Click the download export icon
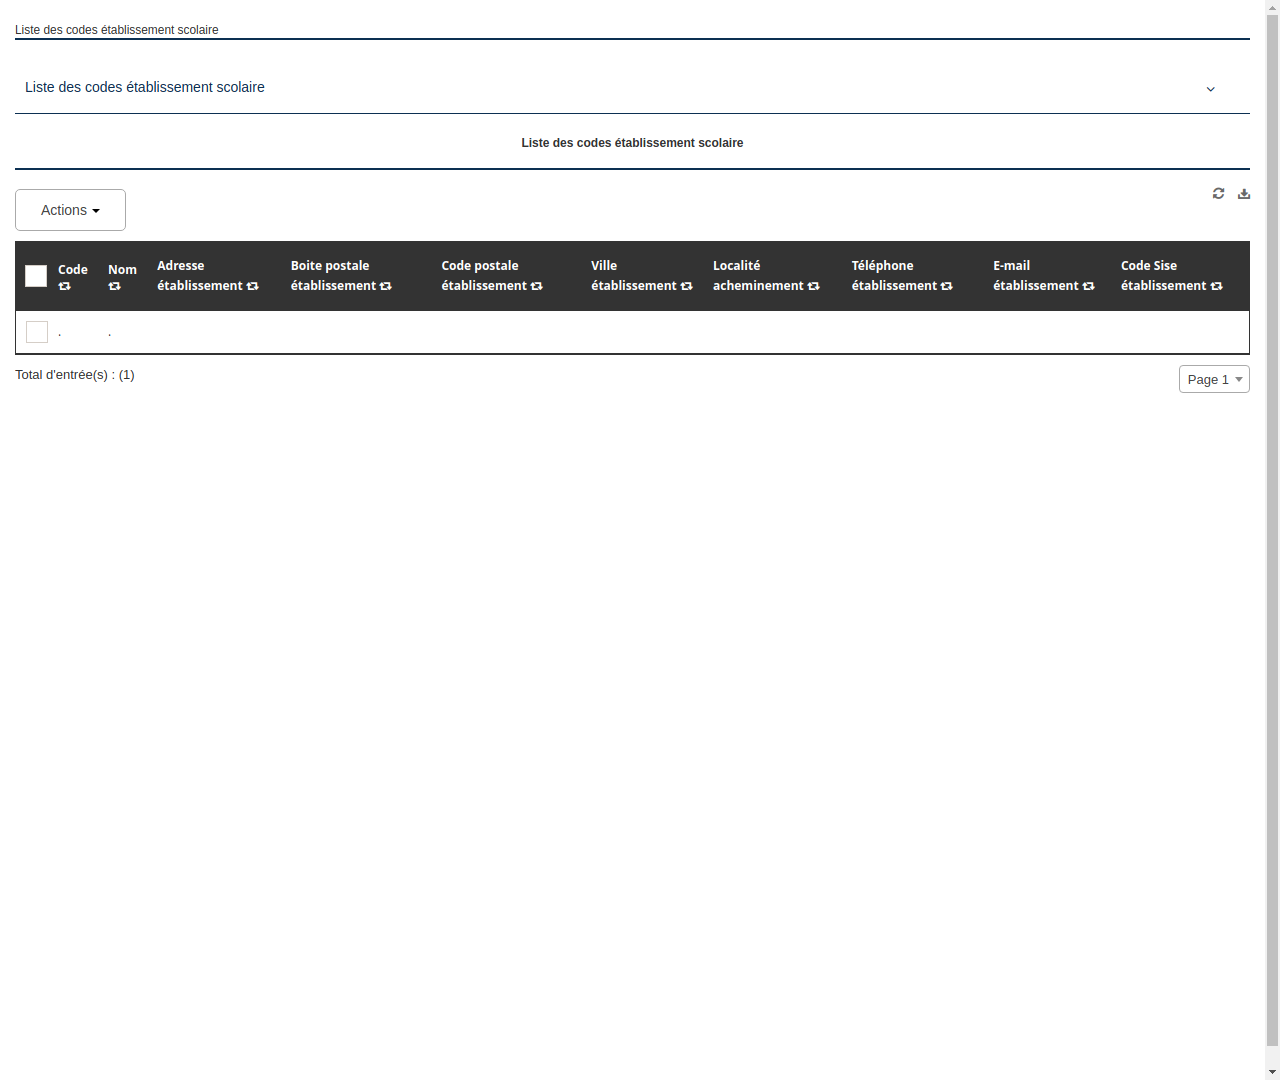 pos(1244,193)
